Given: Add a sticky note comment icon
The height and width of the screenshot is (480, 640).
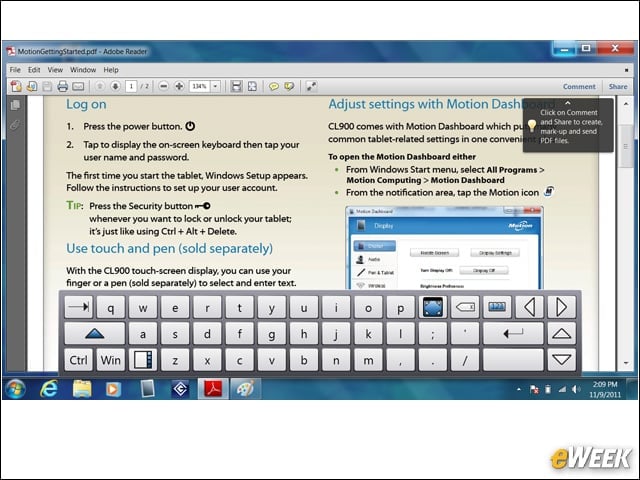Looking at the screenshot, I should click(x=274, y=86).
